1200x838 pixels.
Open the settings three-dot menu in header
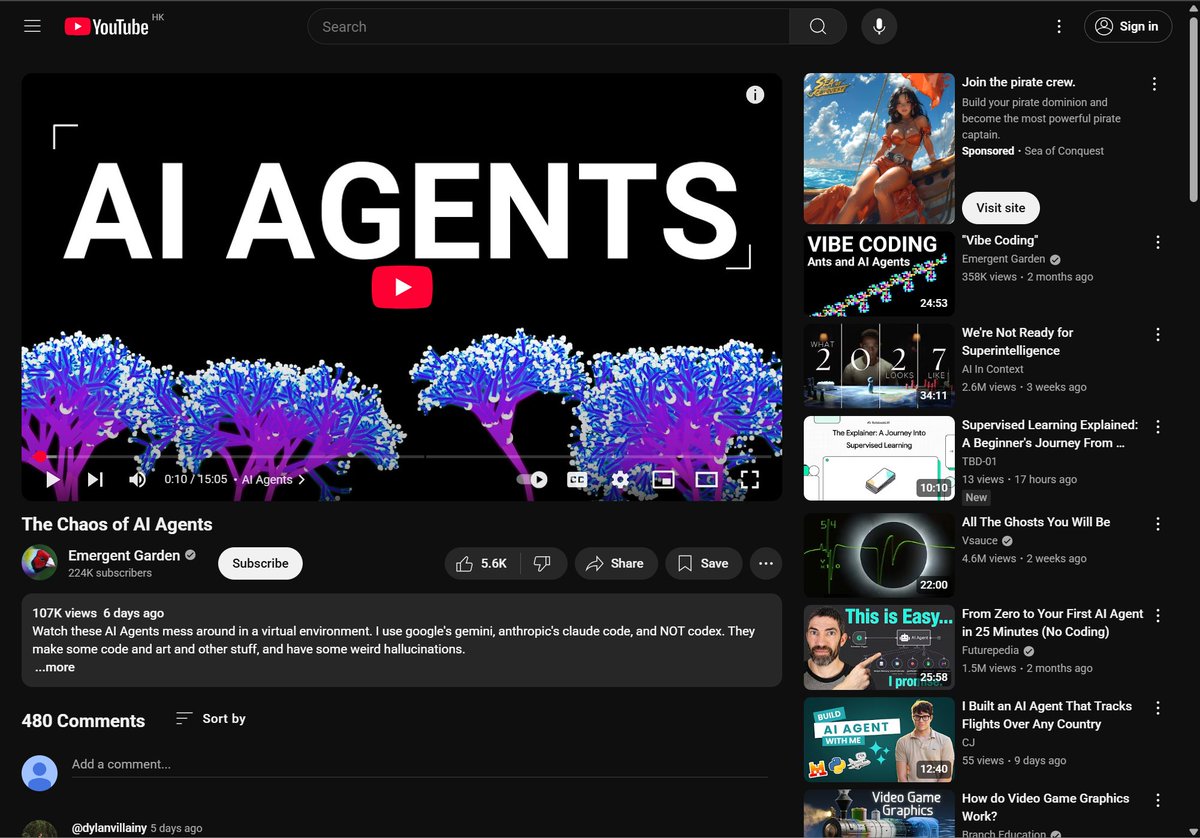pos(1059,27)
